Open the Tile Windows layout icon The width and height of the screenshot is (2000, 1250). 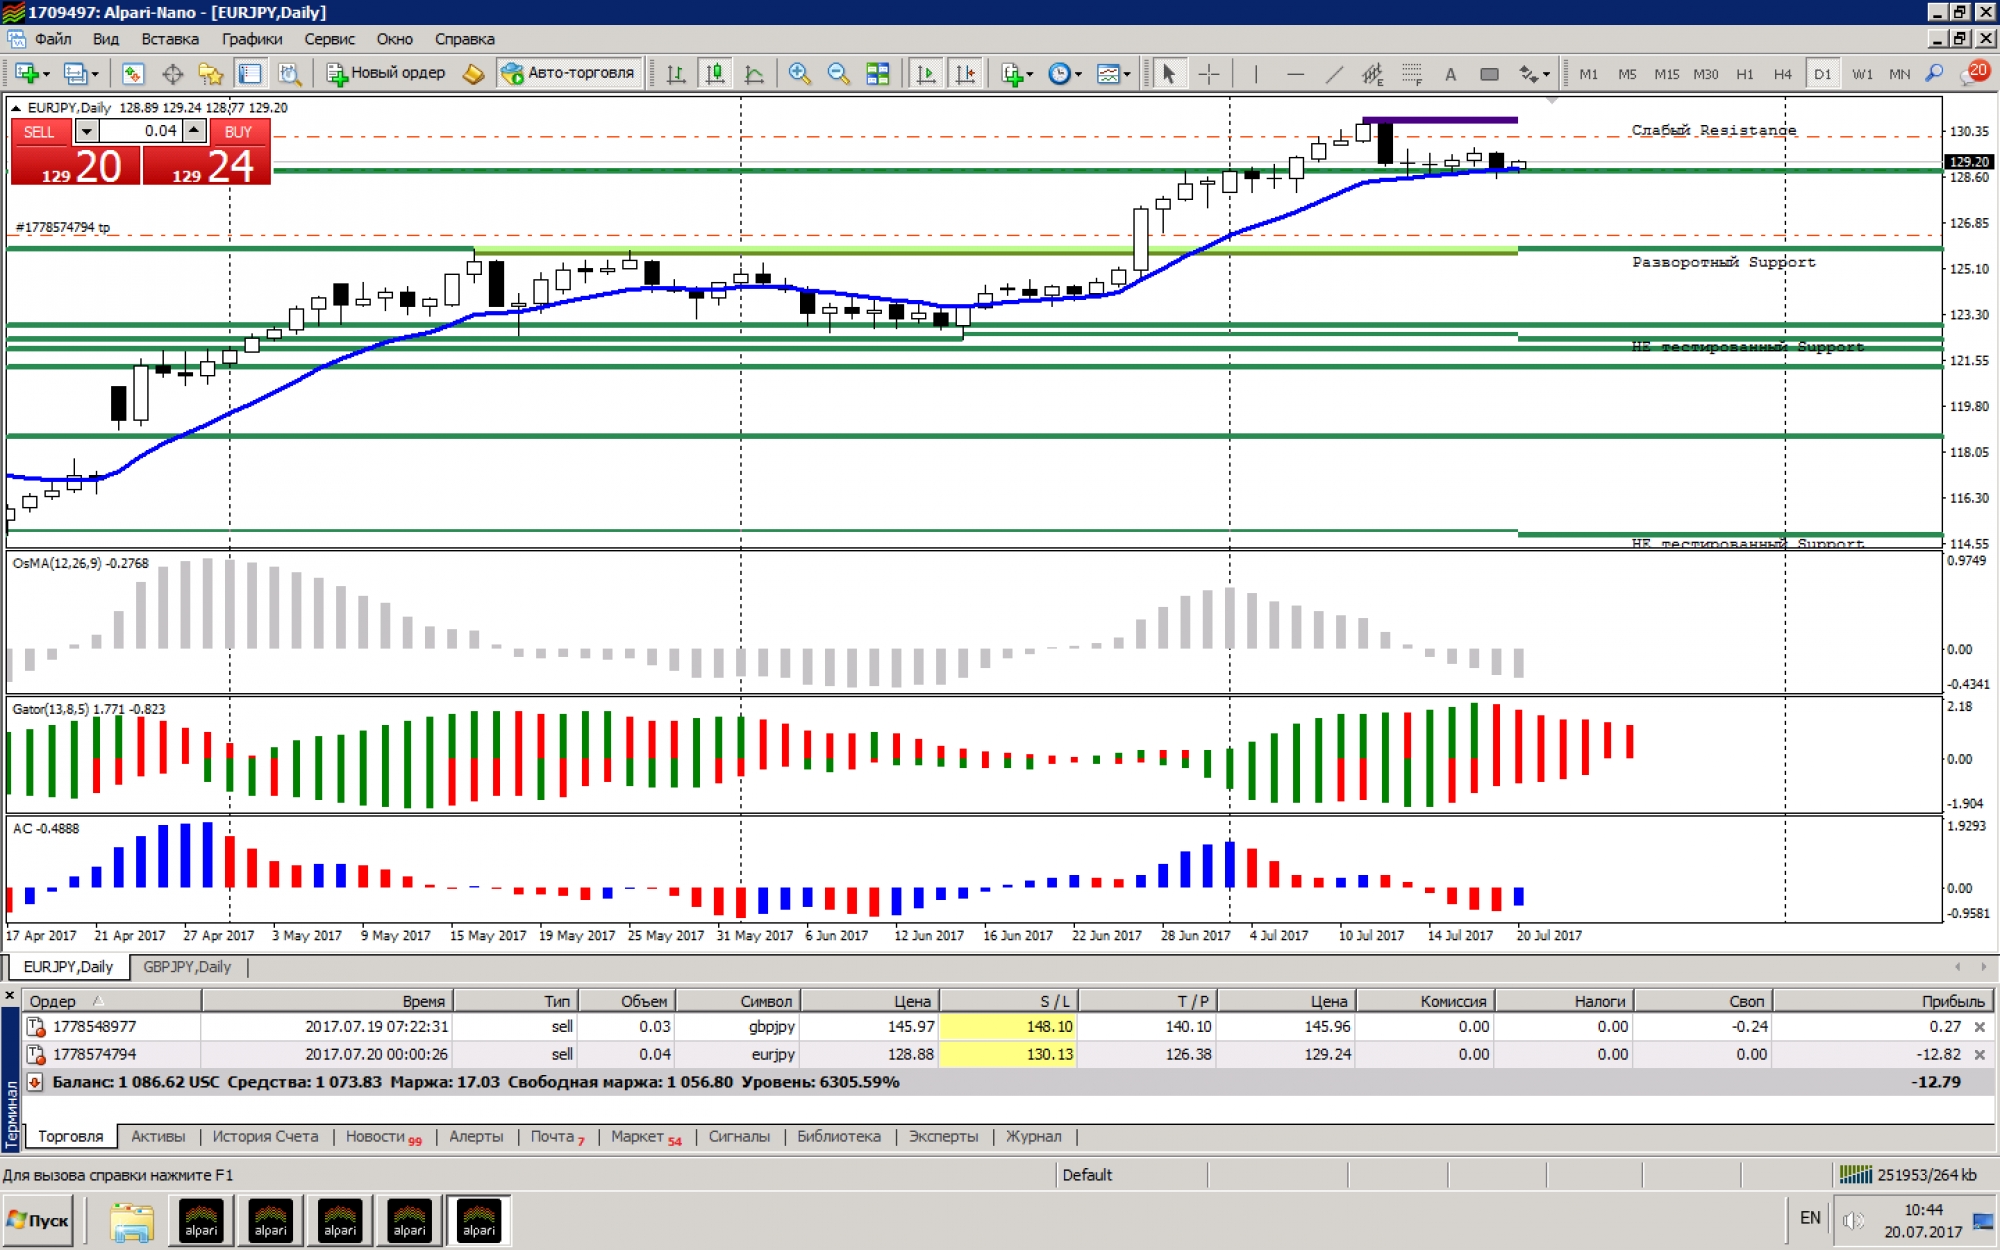[877, 74]
